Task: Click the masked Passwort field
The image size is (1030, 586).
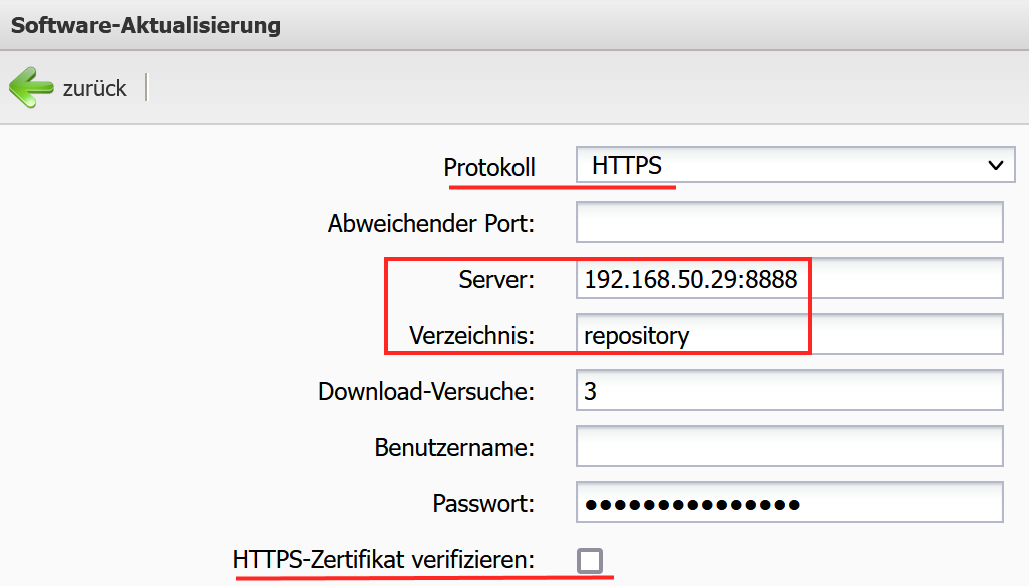Action: click(789, 503)
